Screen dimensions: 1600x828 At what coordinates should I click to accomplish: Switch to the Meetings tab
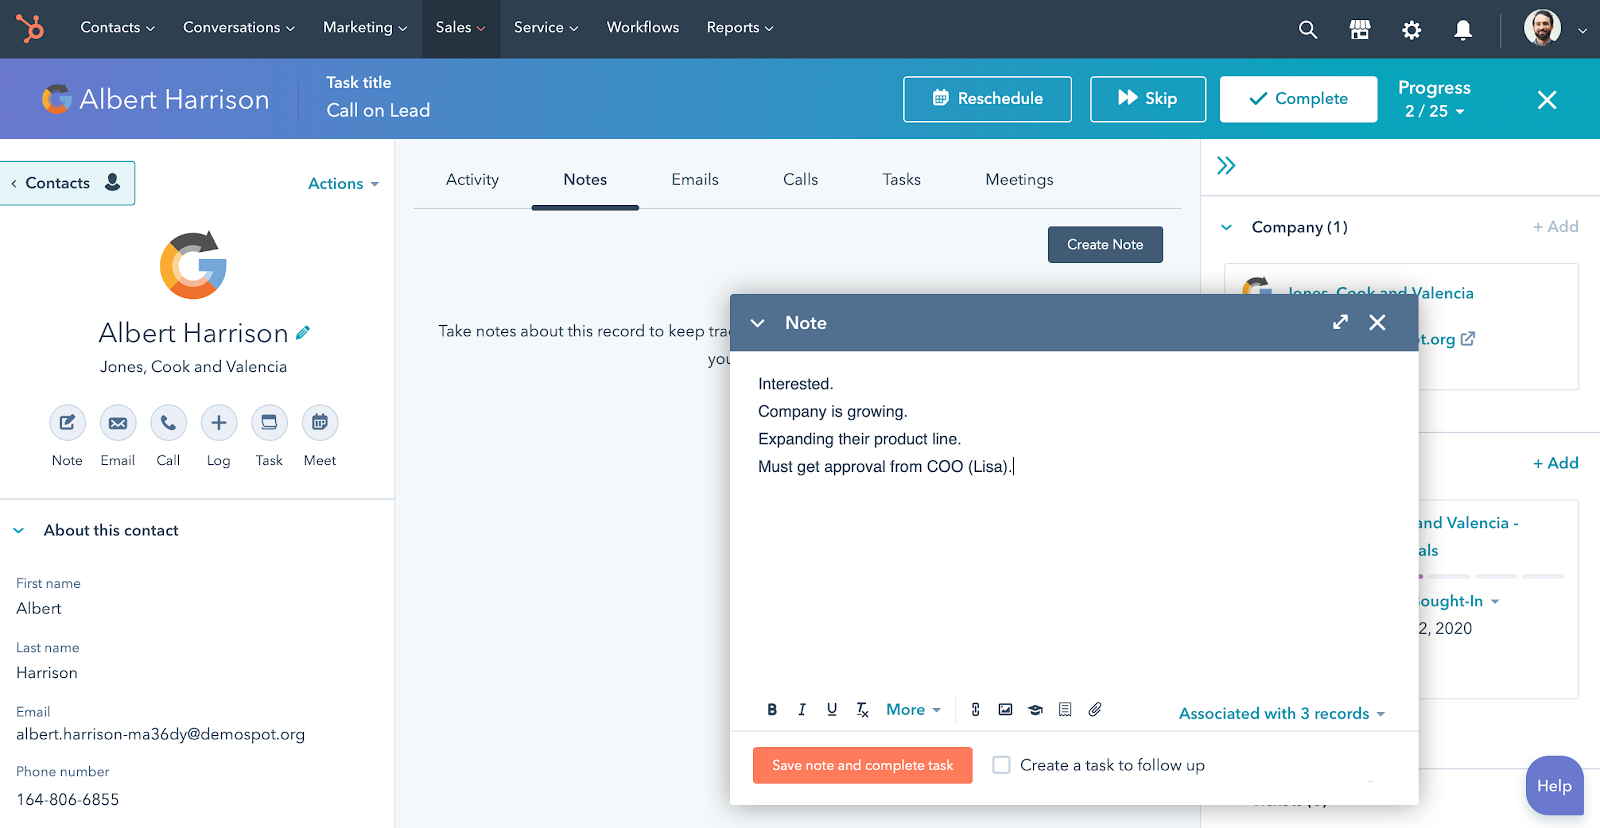pyautogui.click(x=1019, y=180)
